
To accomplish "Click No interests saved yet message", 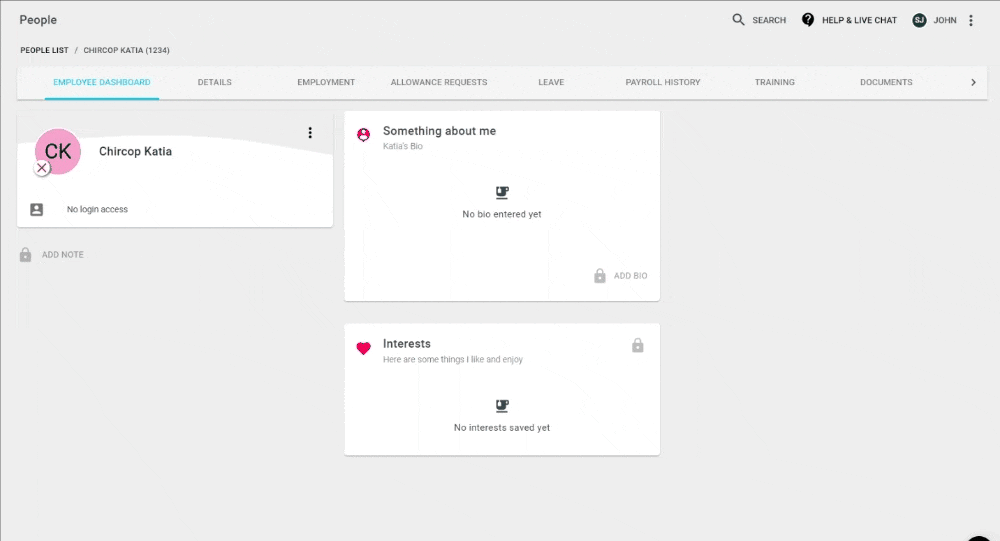I will tap(502, 427).
